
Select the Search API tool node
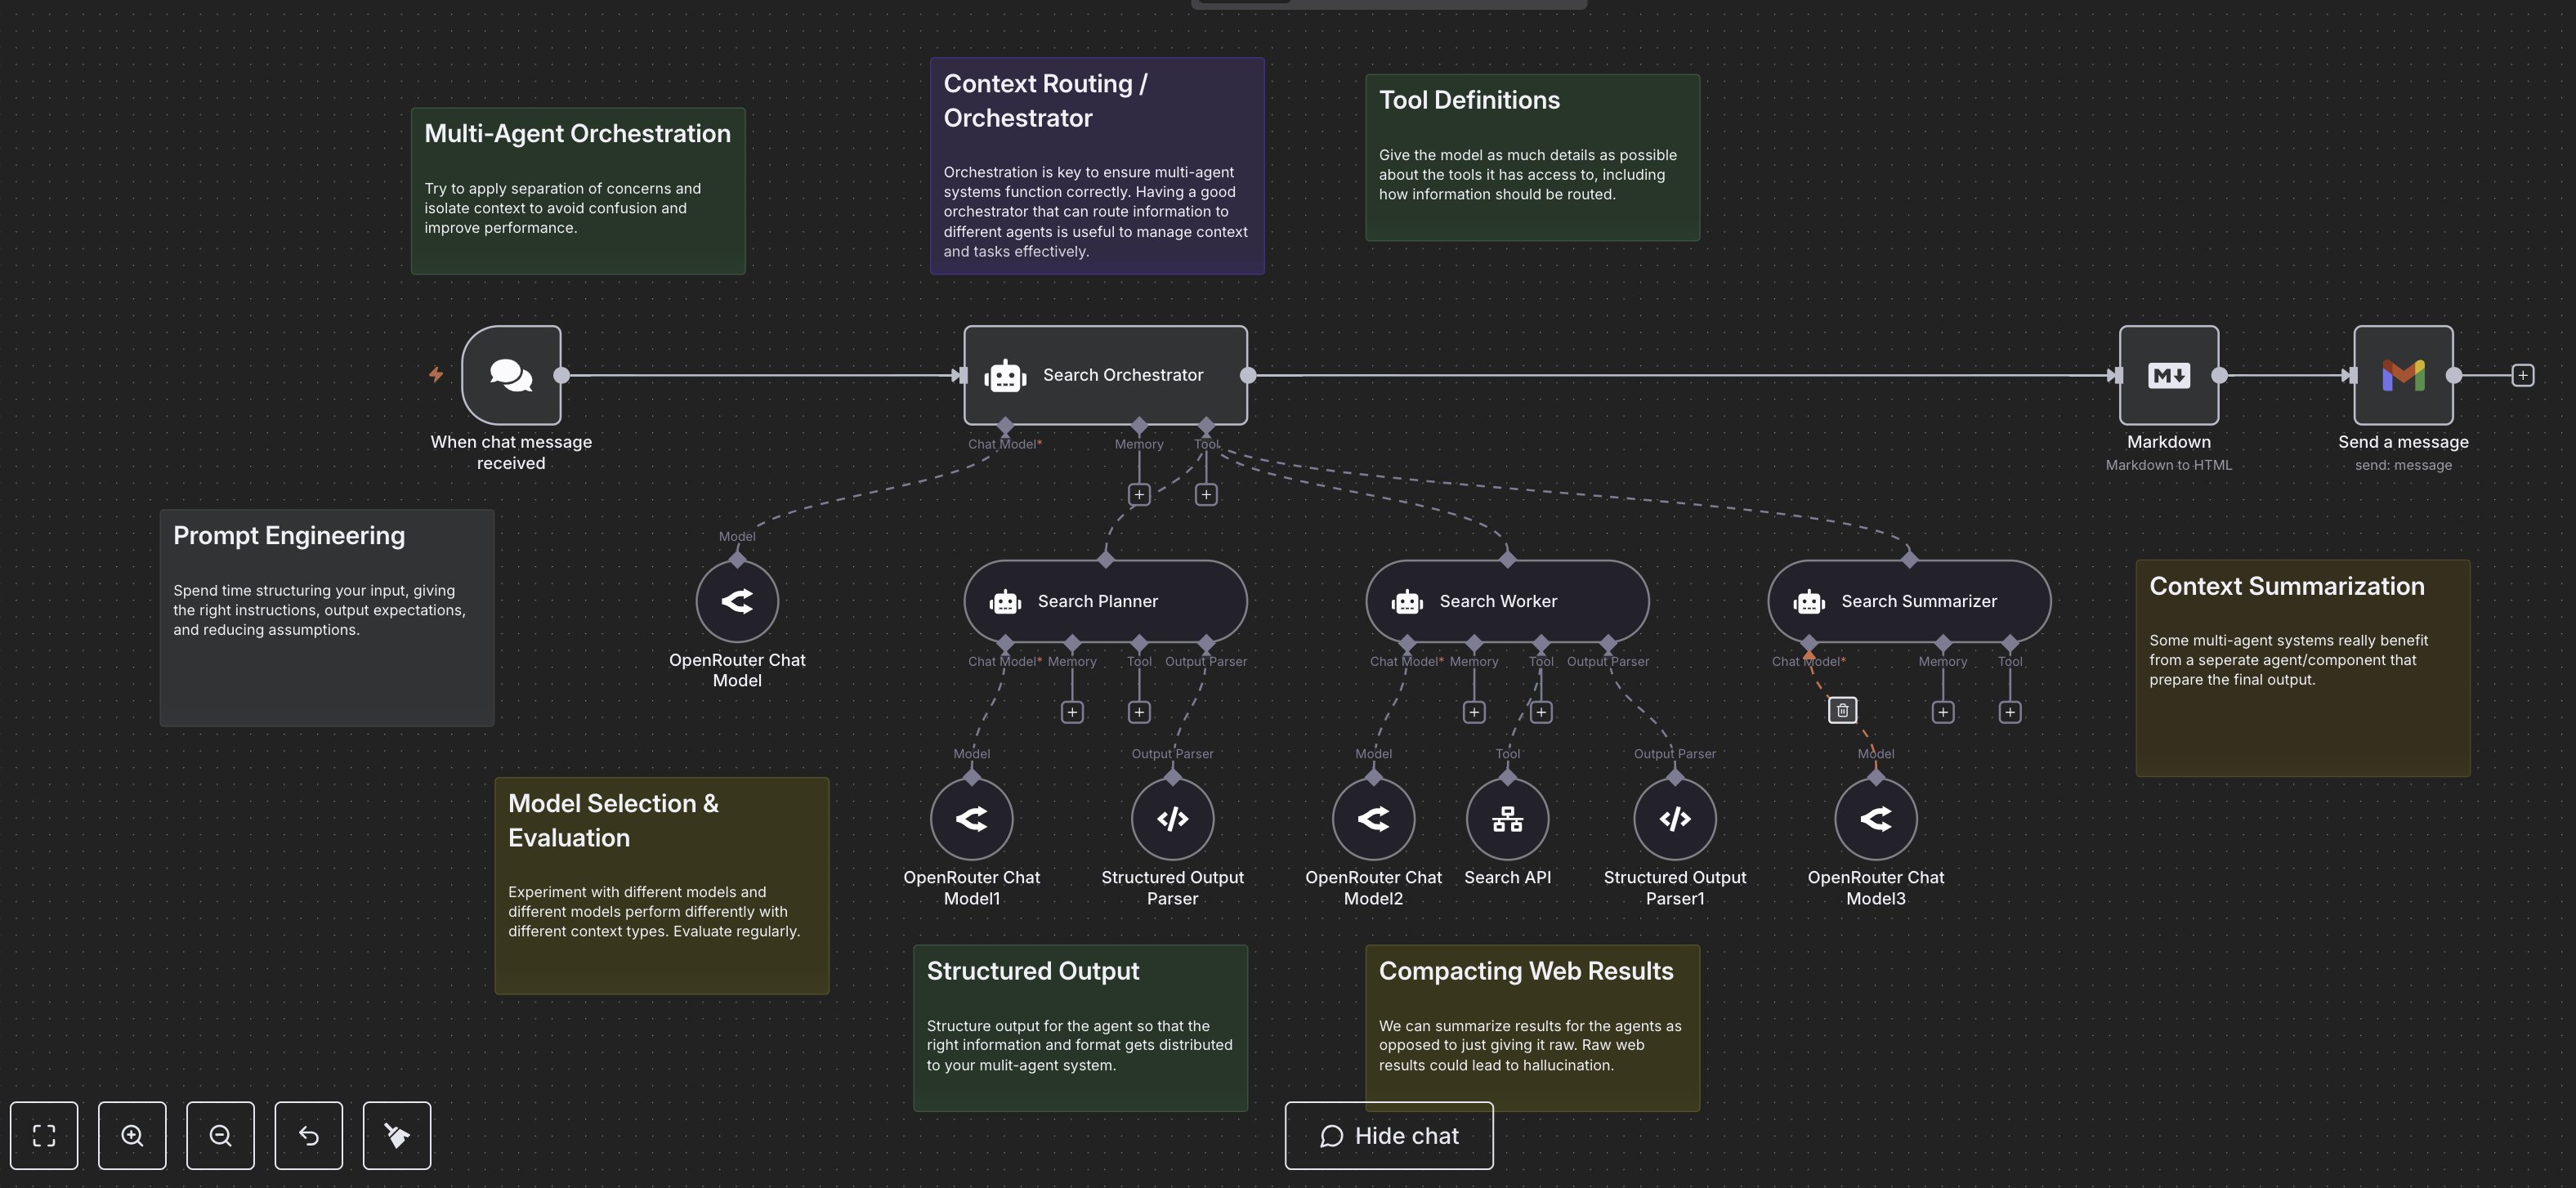point(1507,819)
